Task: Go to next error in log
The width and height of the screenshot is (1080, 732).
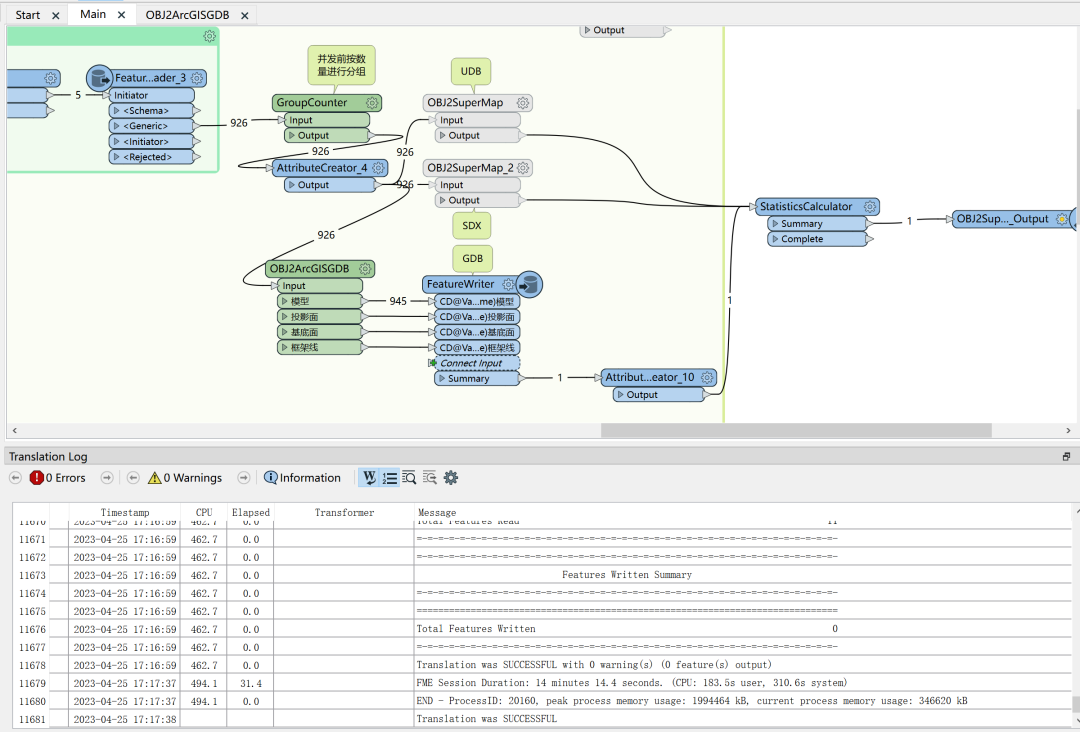Action: [x=107, y=477]
